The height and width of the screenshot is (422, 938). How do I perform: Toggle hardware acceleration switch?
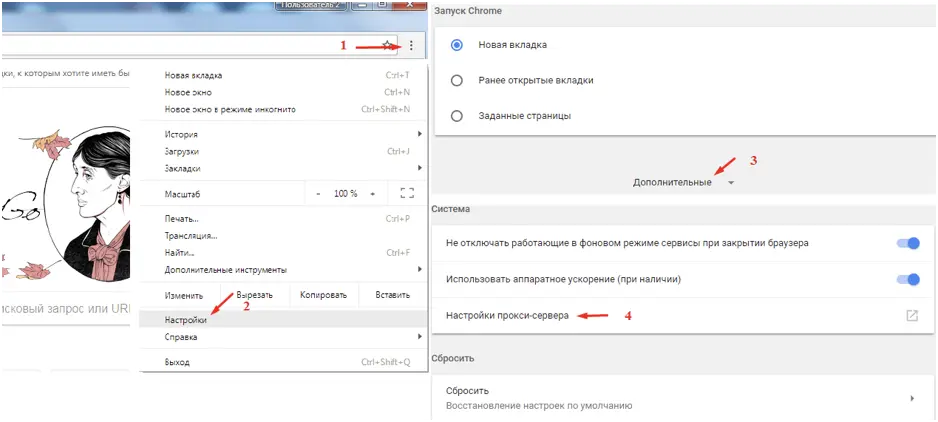(x=907, y=280)
